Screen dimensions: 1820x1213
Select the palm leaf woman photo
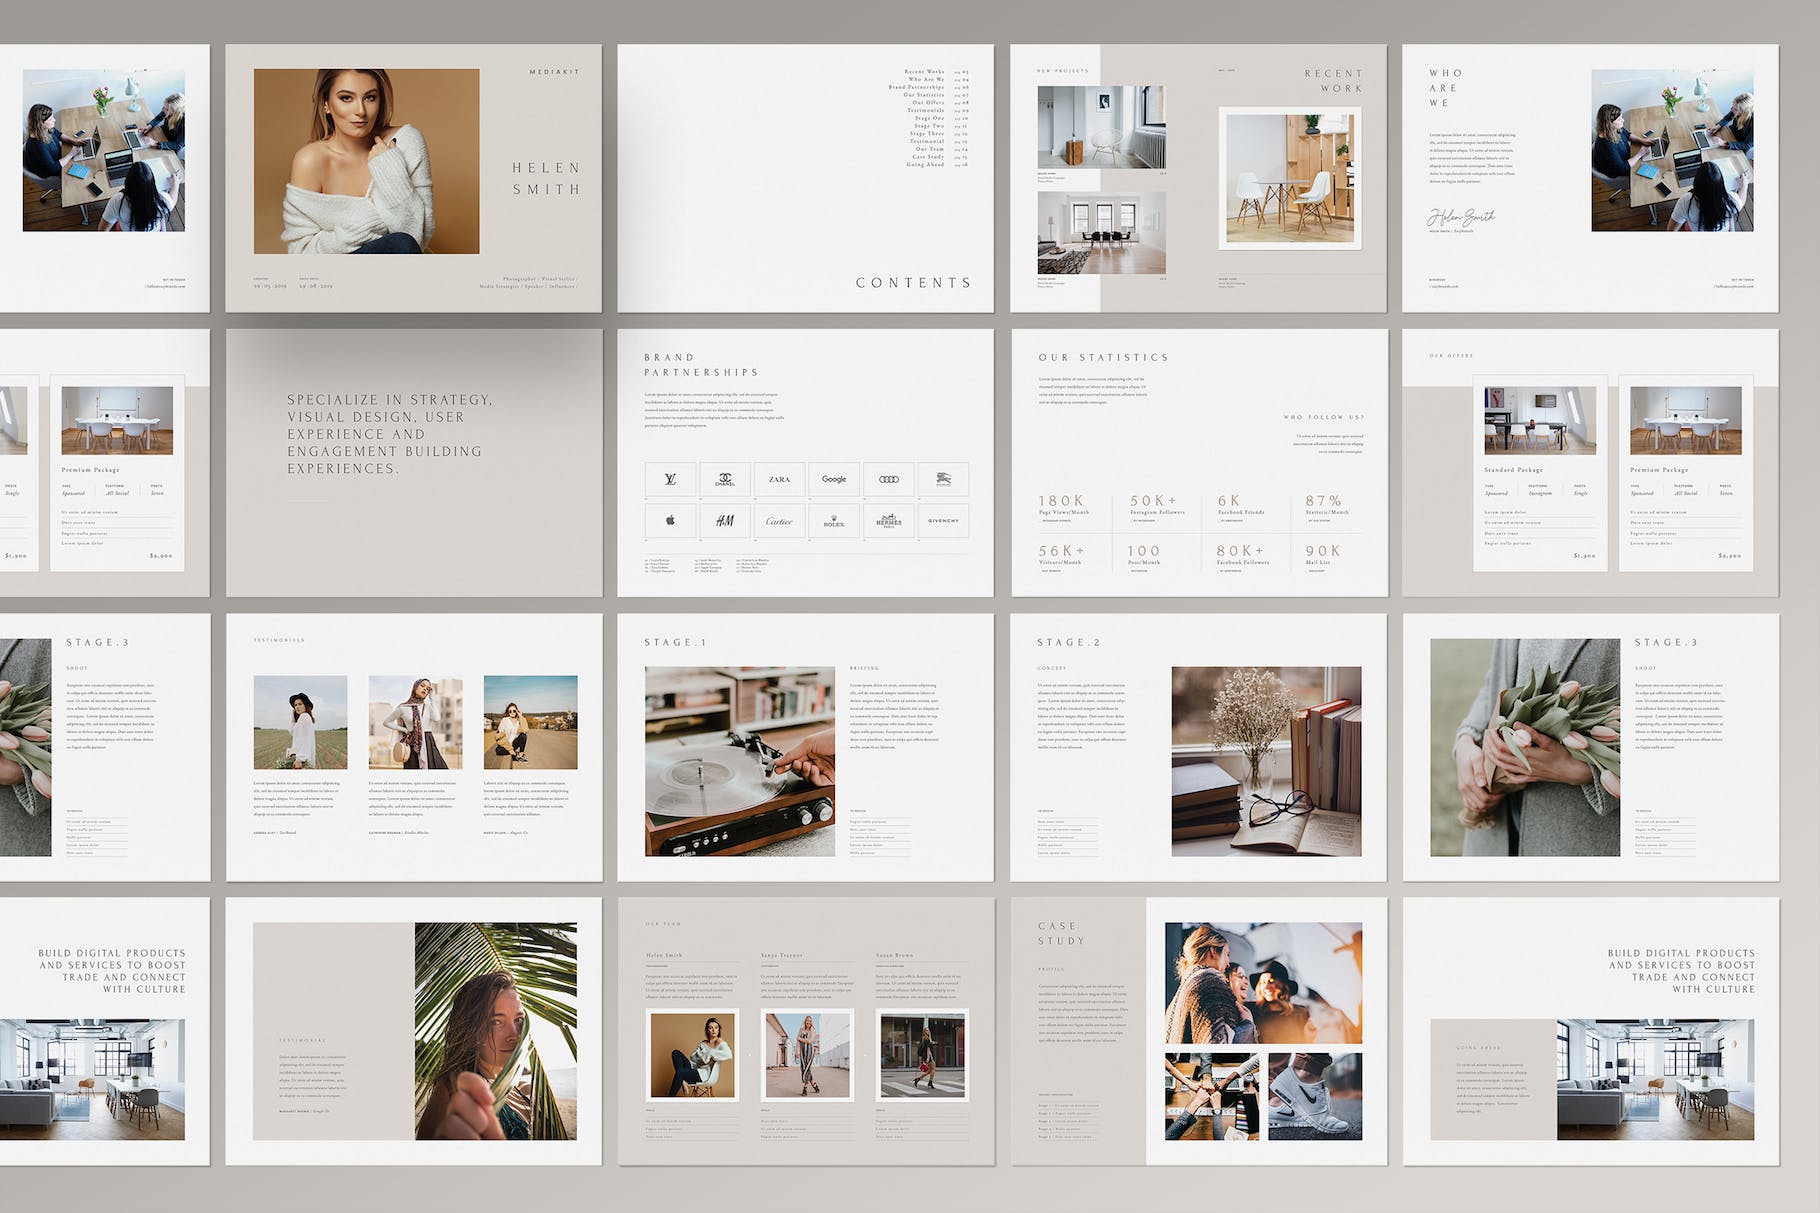click(x=496, y=1031)
